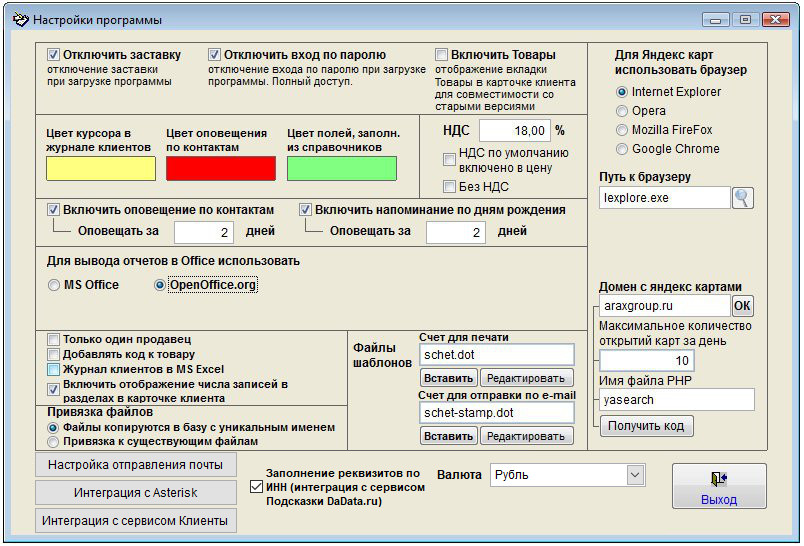Toggle 'Включить оповещение по контактам'
The image size is (804, 546).
click(53, 210)
